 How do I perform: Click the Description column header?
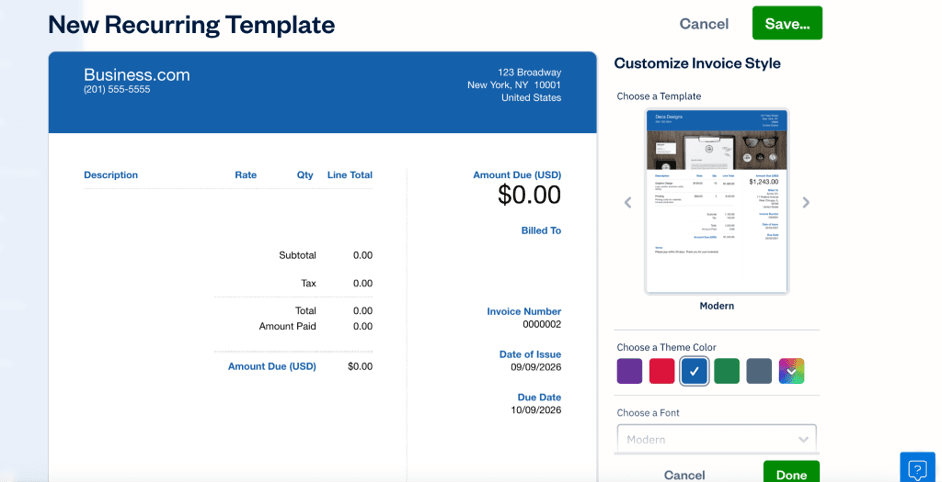click(x=111, y=175)
